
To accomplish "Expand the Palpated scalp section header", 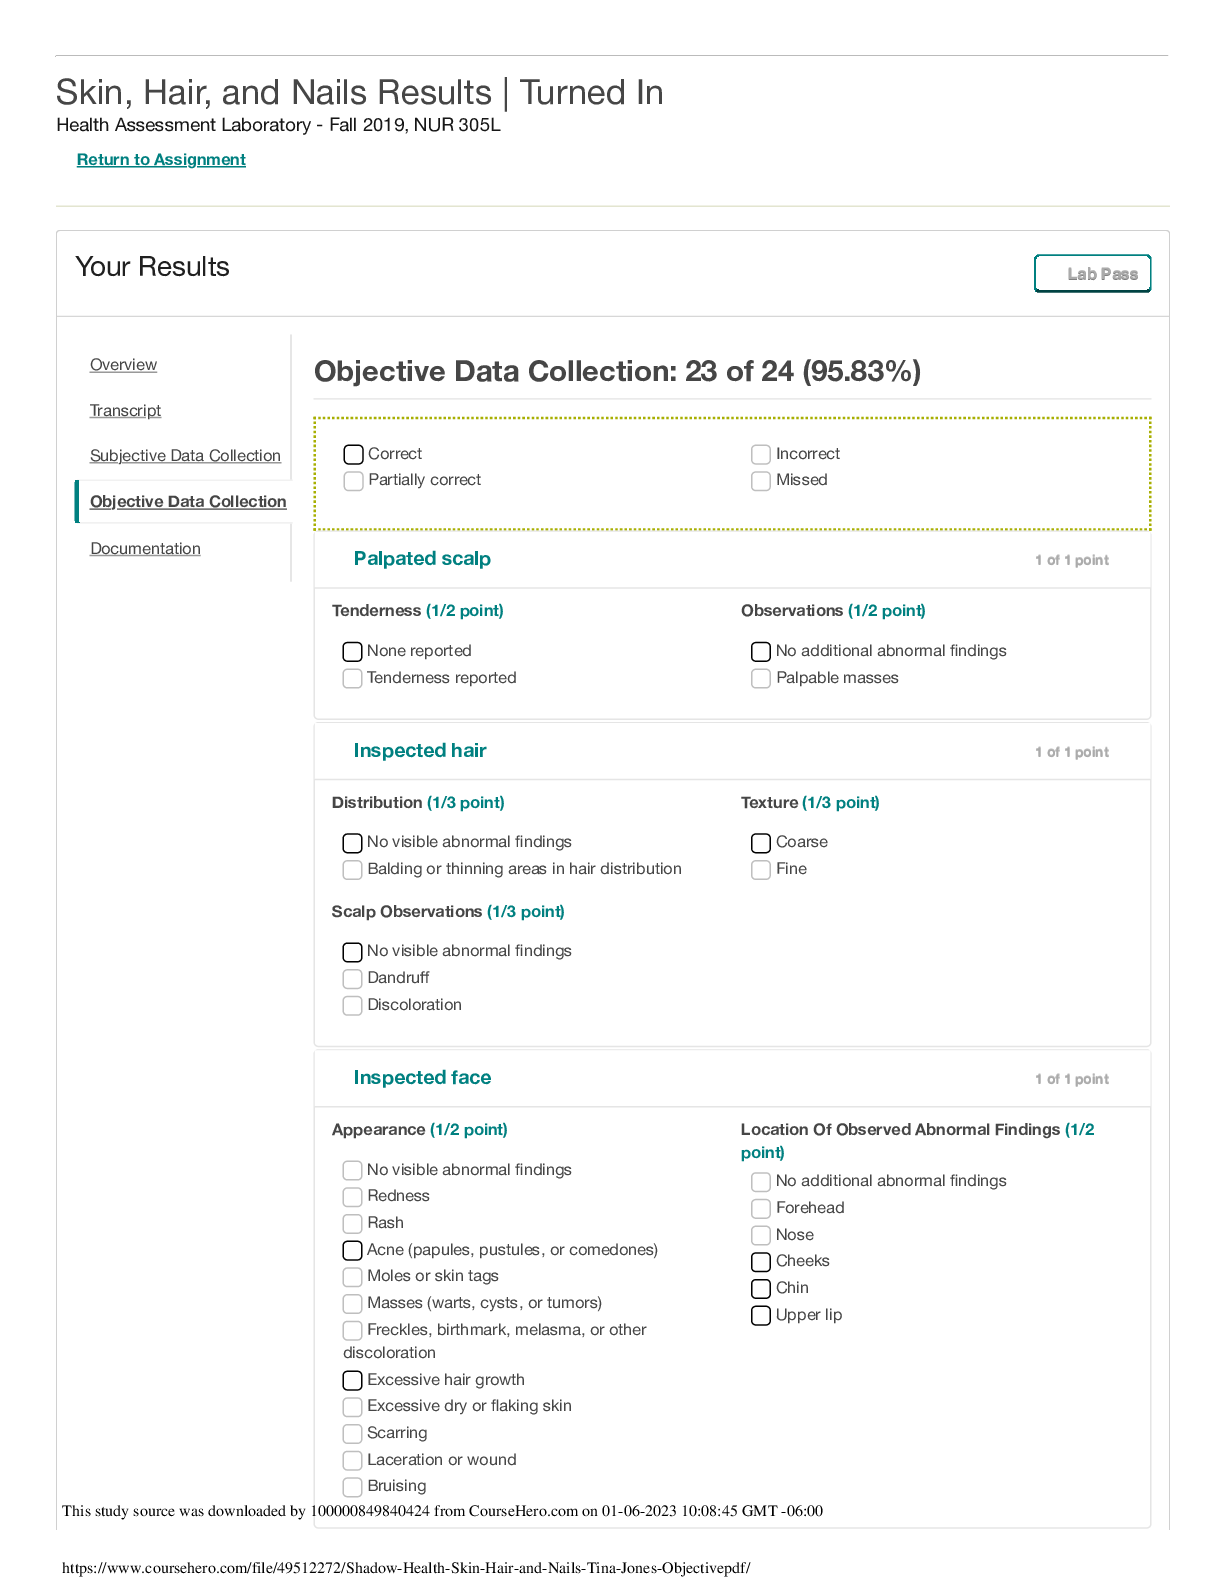I will pos(422,559).
